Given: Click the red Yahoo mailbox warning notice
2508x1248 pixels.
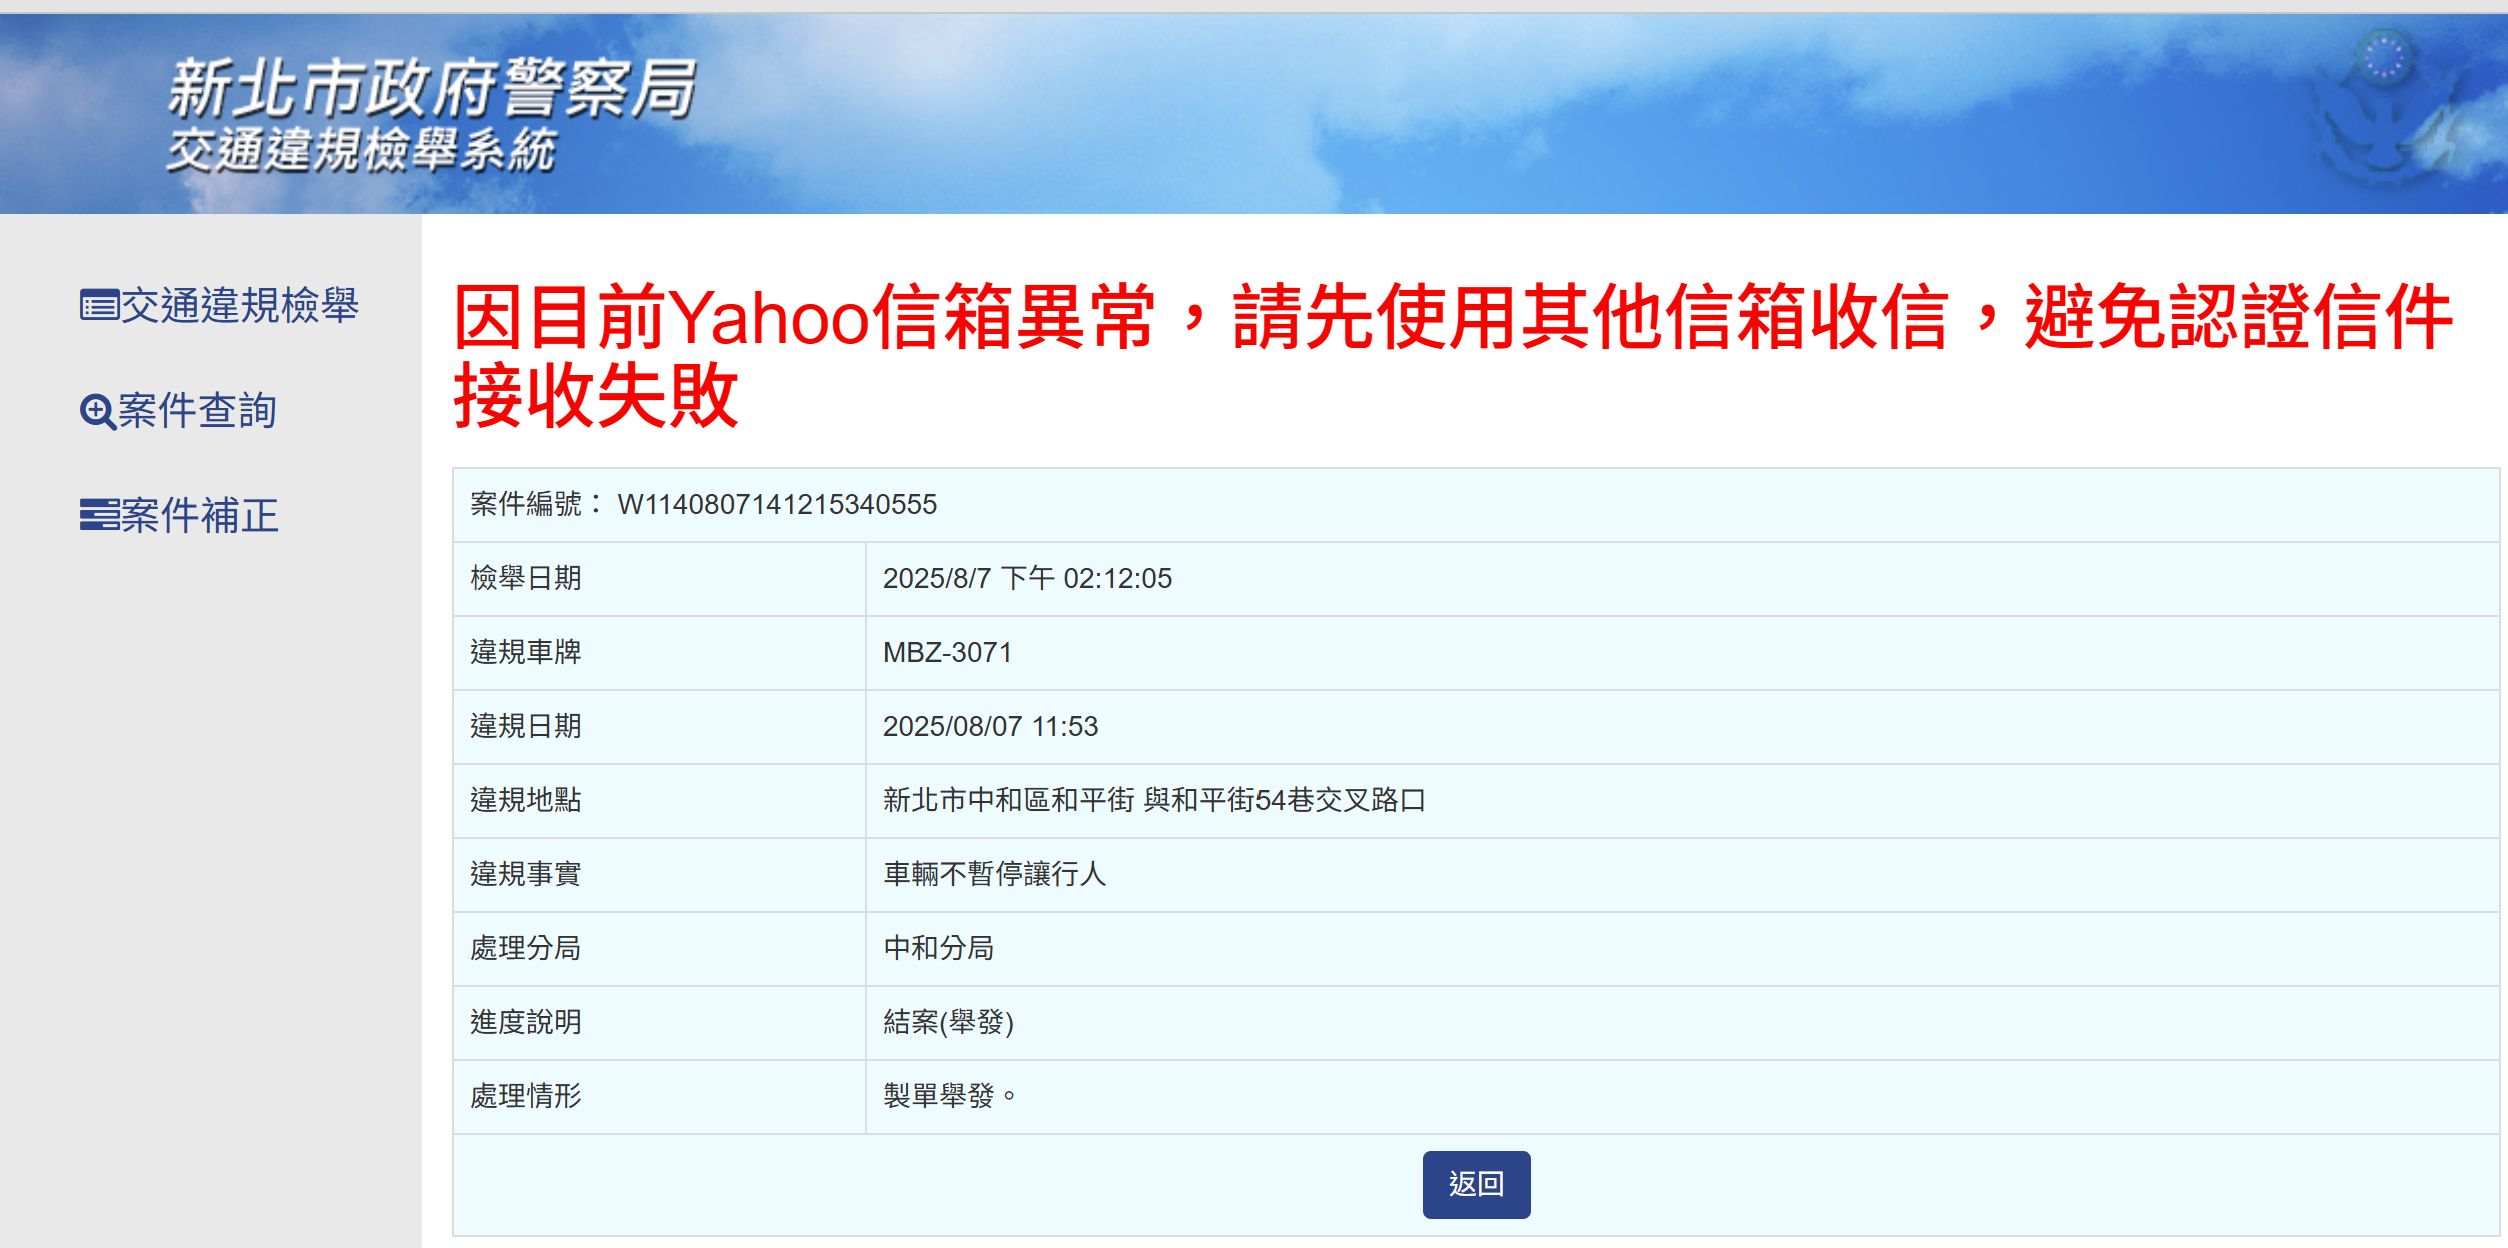Looking at the screenshot, I should (x=1452, y=354).
